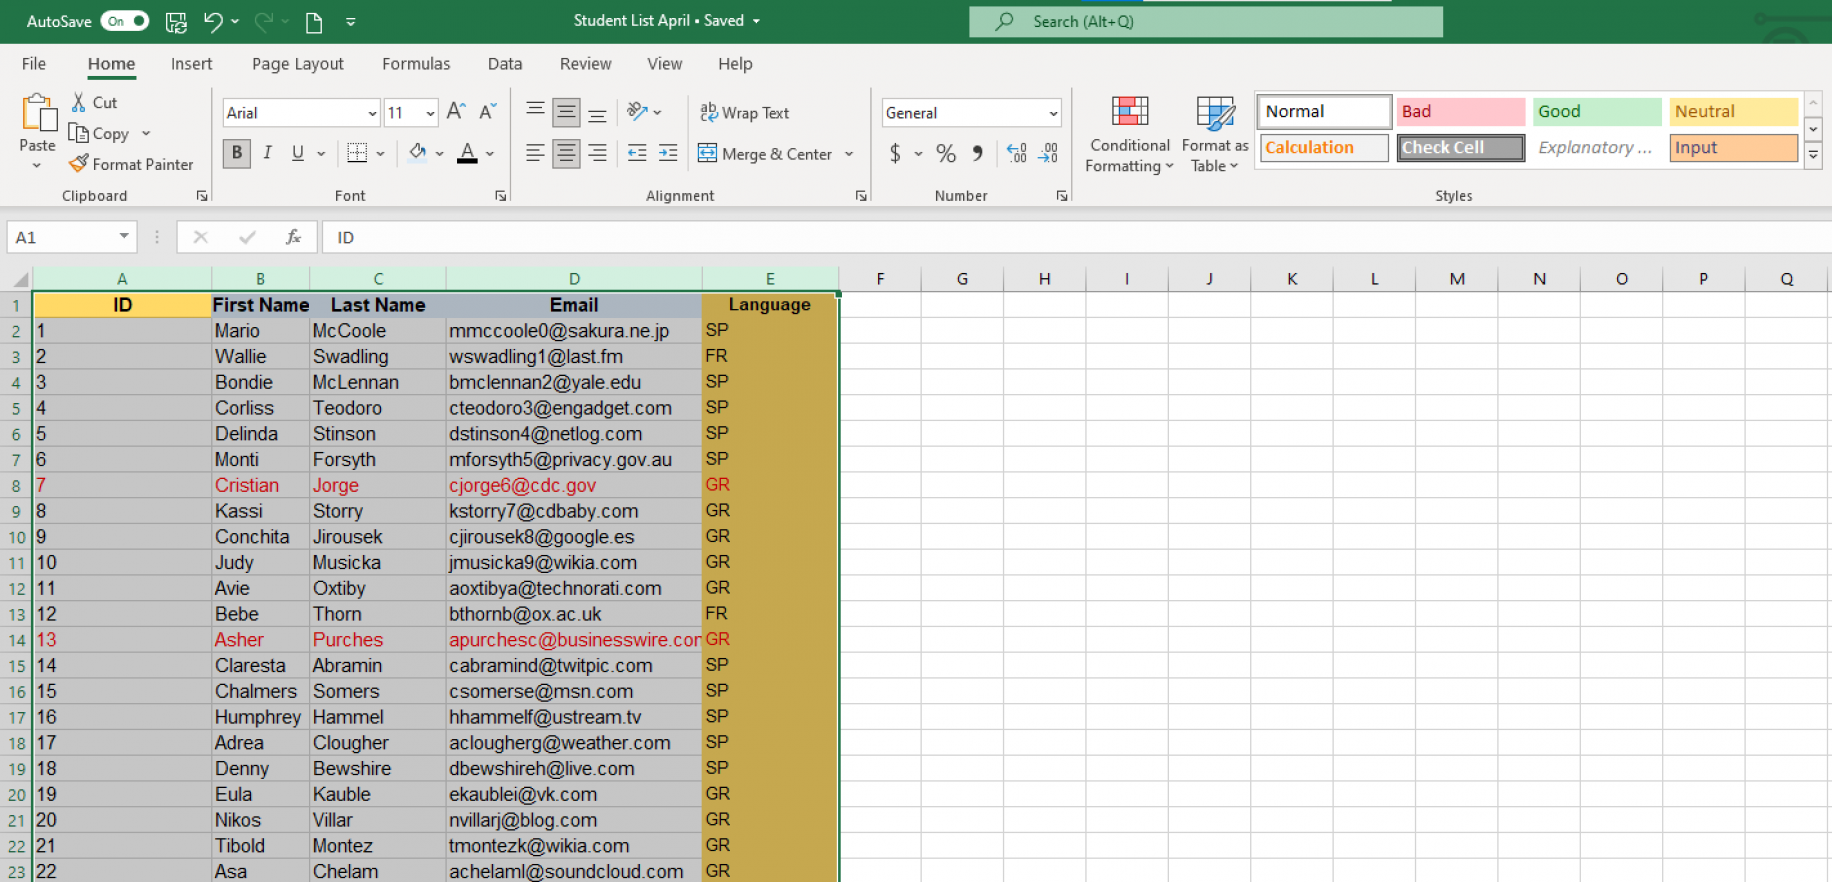Expand the General number format dropdown
1832x882 pixels.
point(1053,113)
